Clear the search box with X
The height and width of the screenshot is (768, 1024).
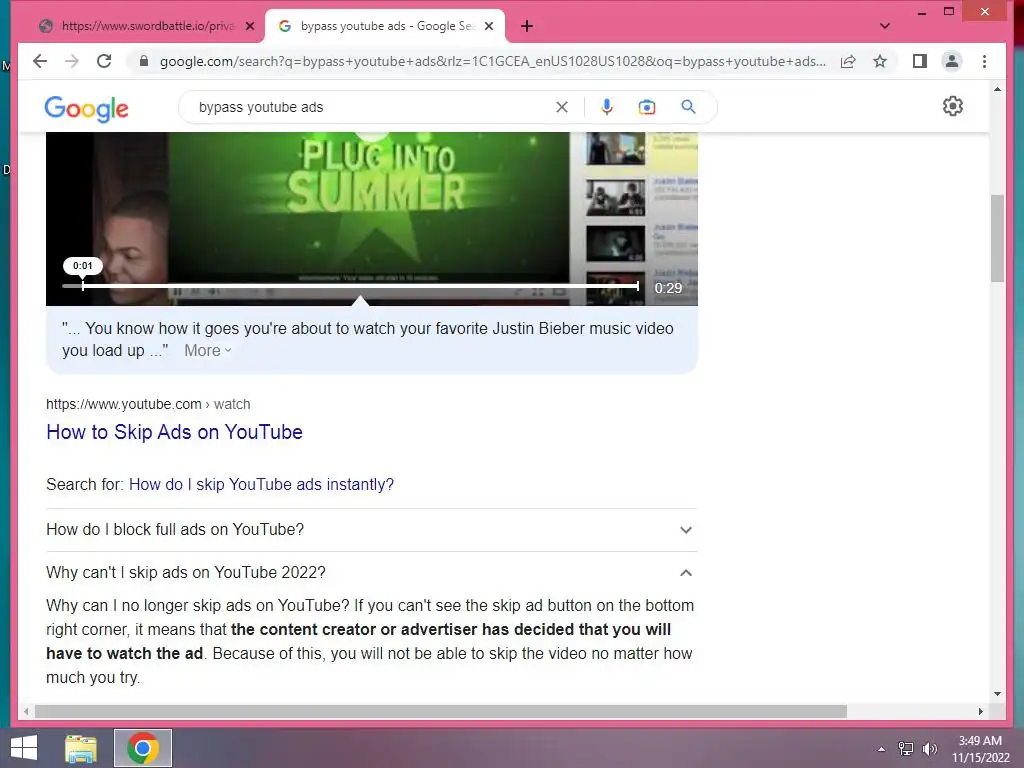point(562,107)
